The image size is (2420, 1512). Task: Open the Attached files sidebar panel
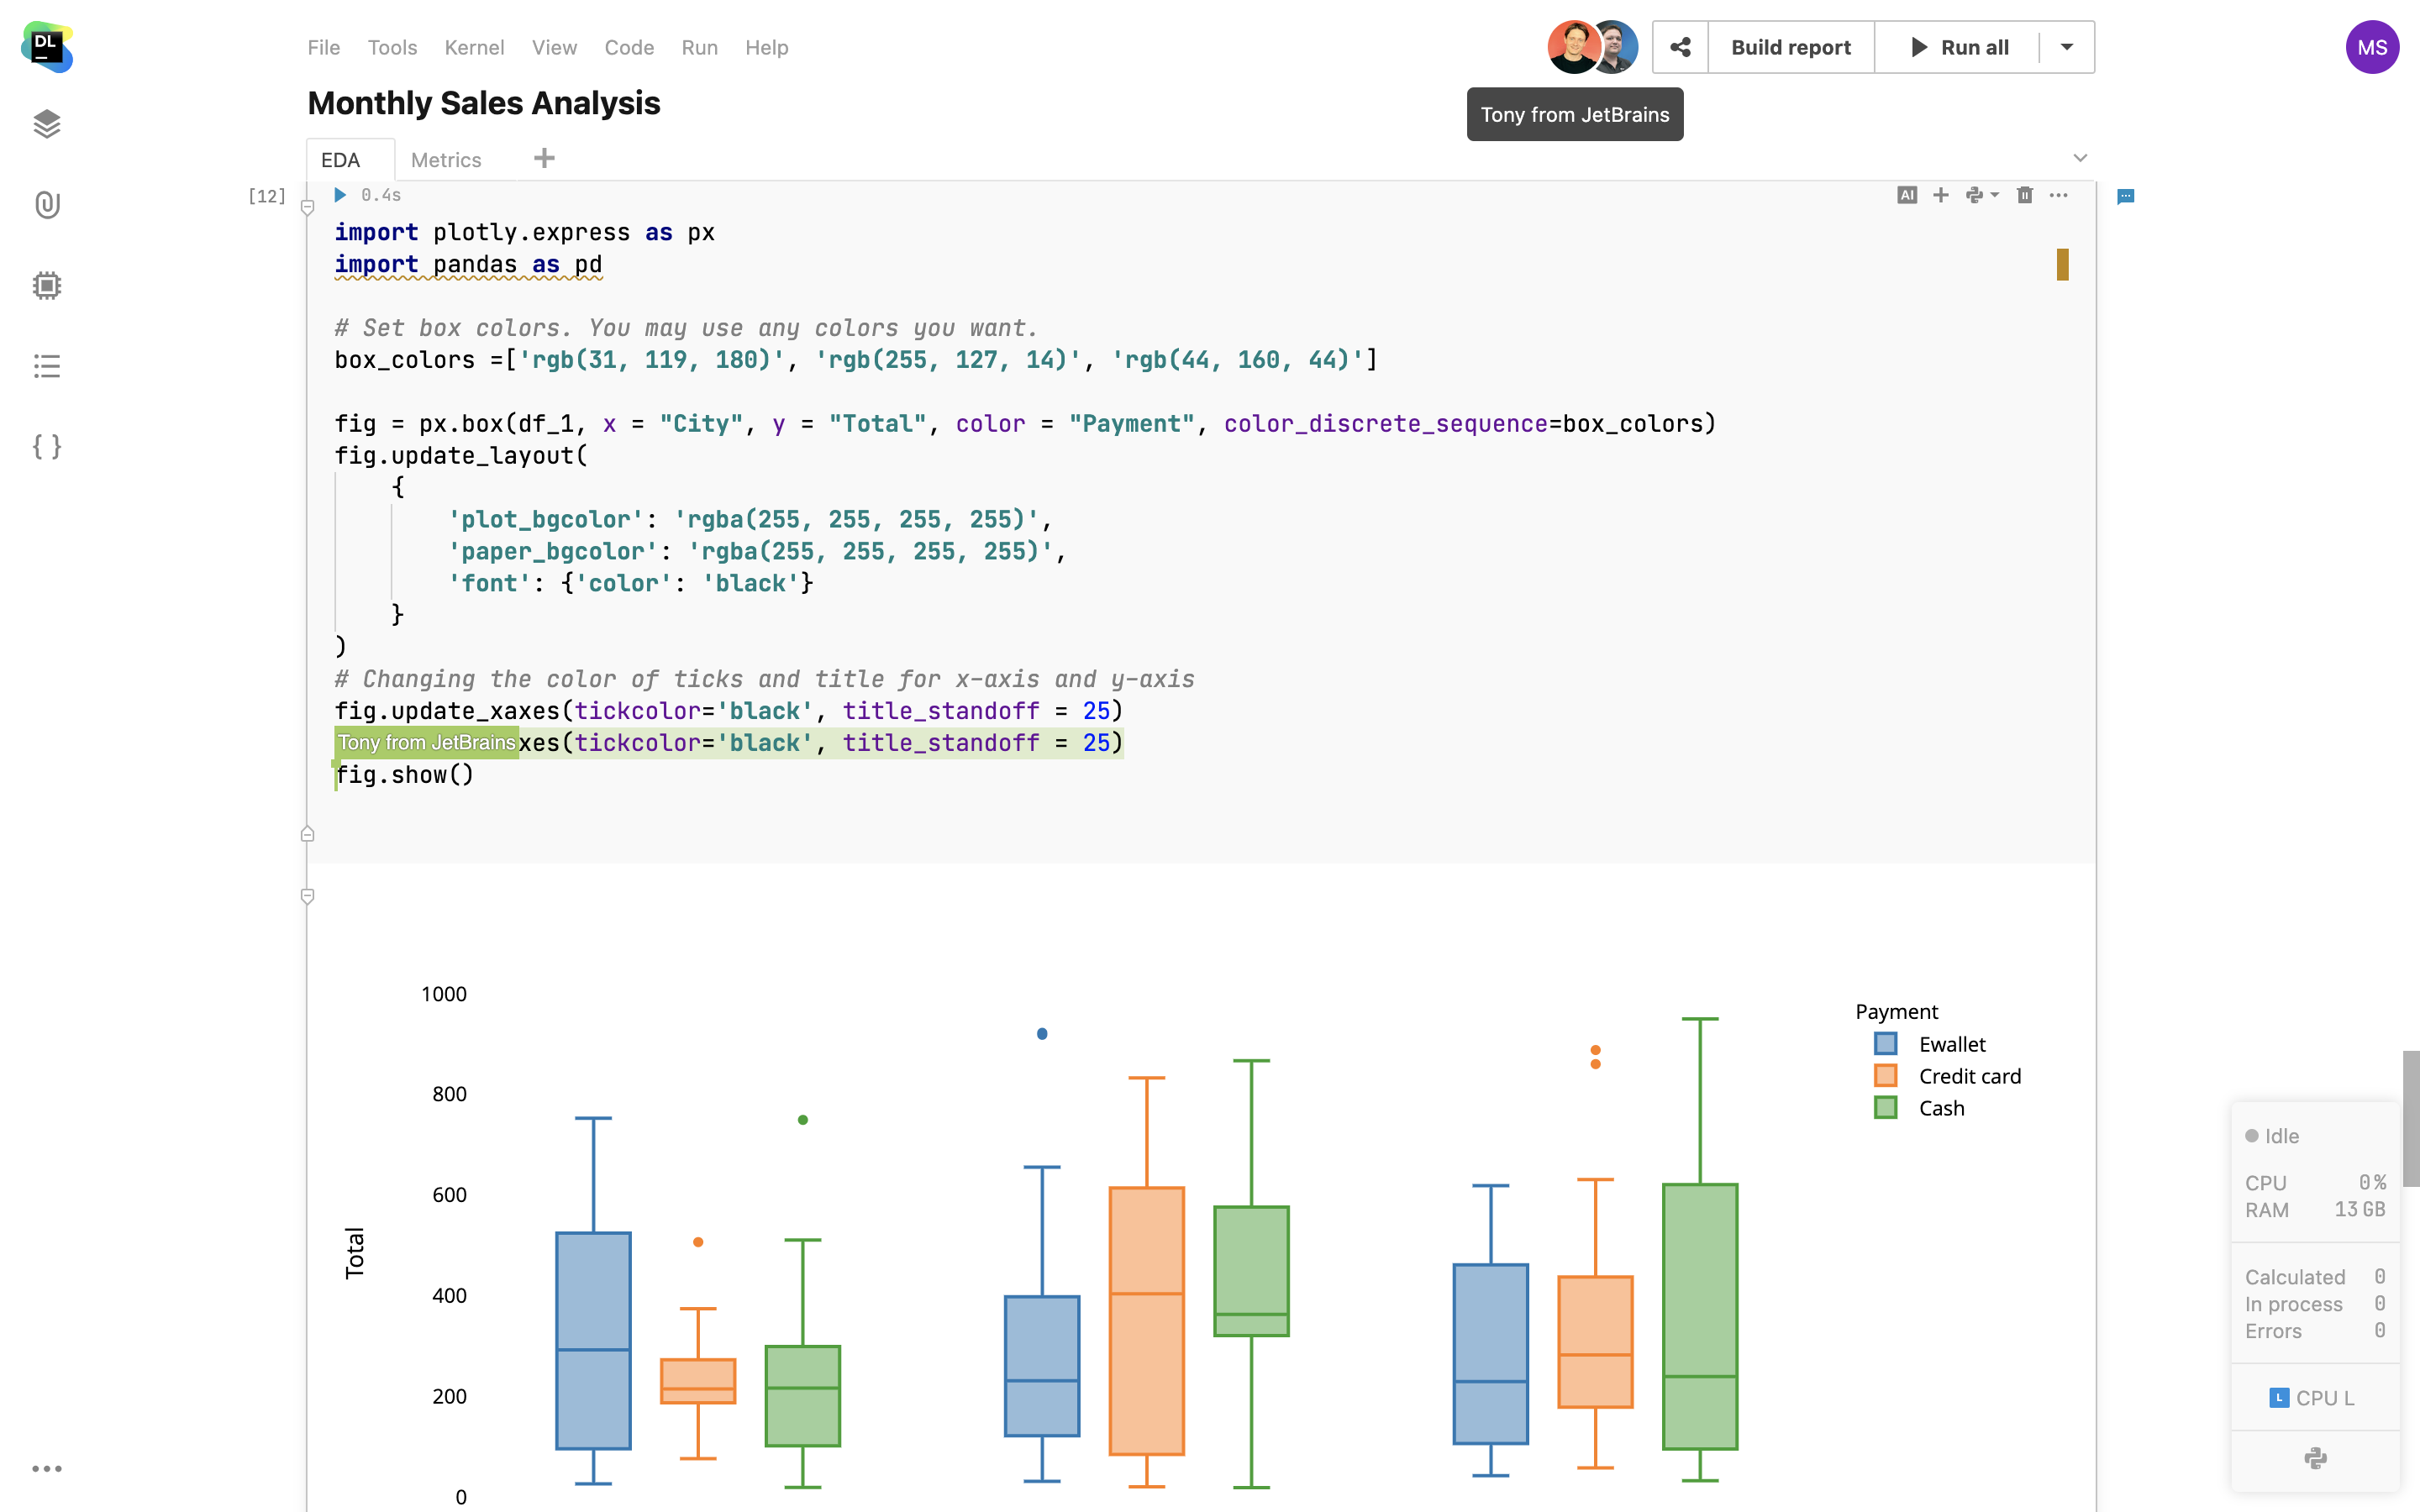[47, 205]
